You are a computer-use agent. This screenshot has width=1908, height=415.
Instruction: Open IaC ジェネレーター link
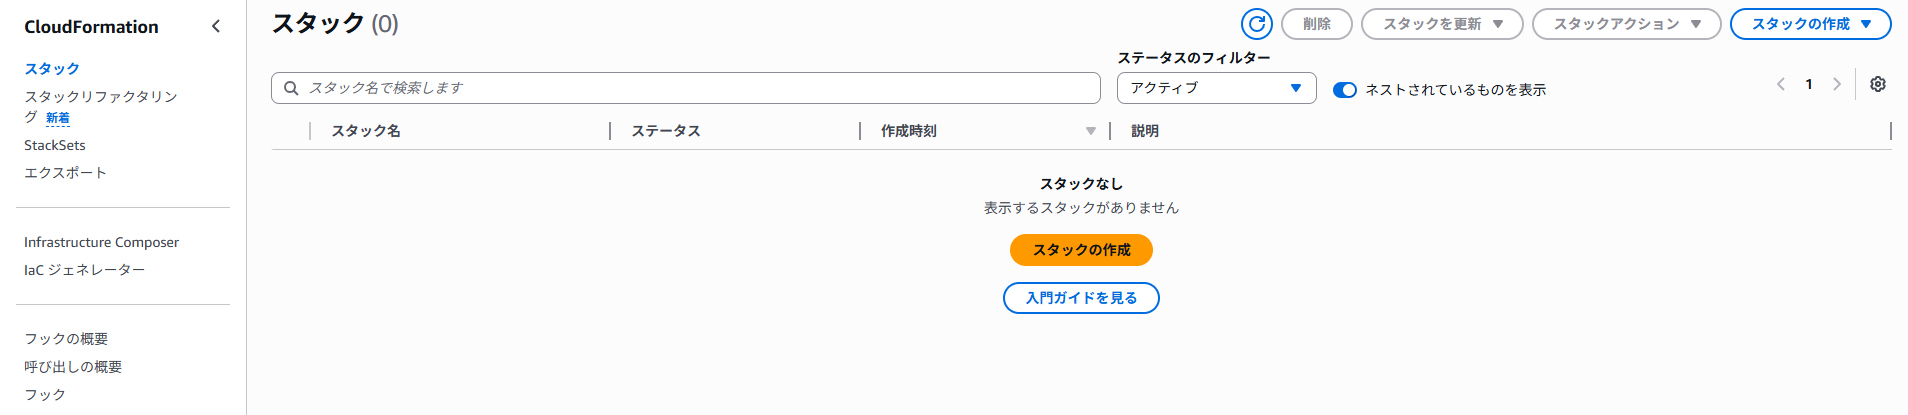(x=85, y=270)
